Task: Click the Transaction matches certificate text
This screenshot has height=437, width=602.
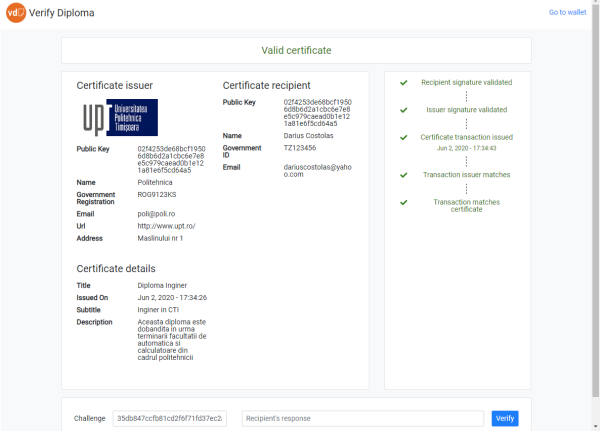Action: point(466,206)
